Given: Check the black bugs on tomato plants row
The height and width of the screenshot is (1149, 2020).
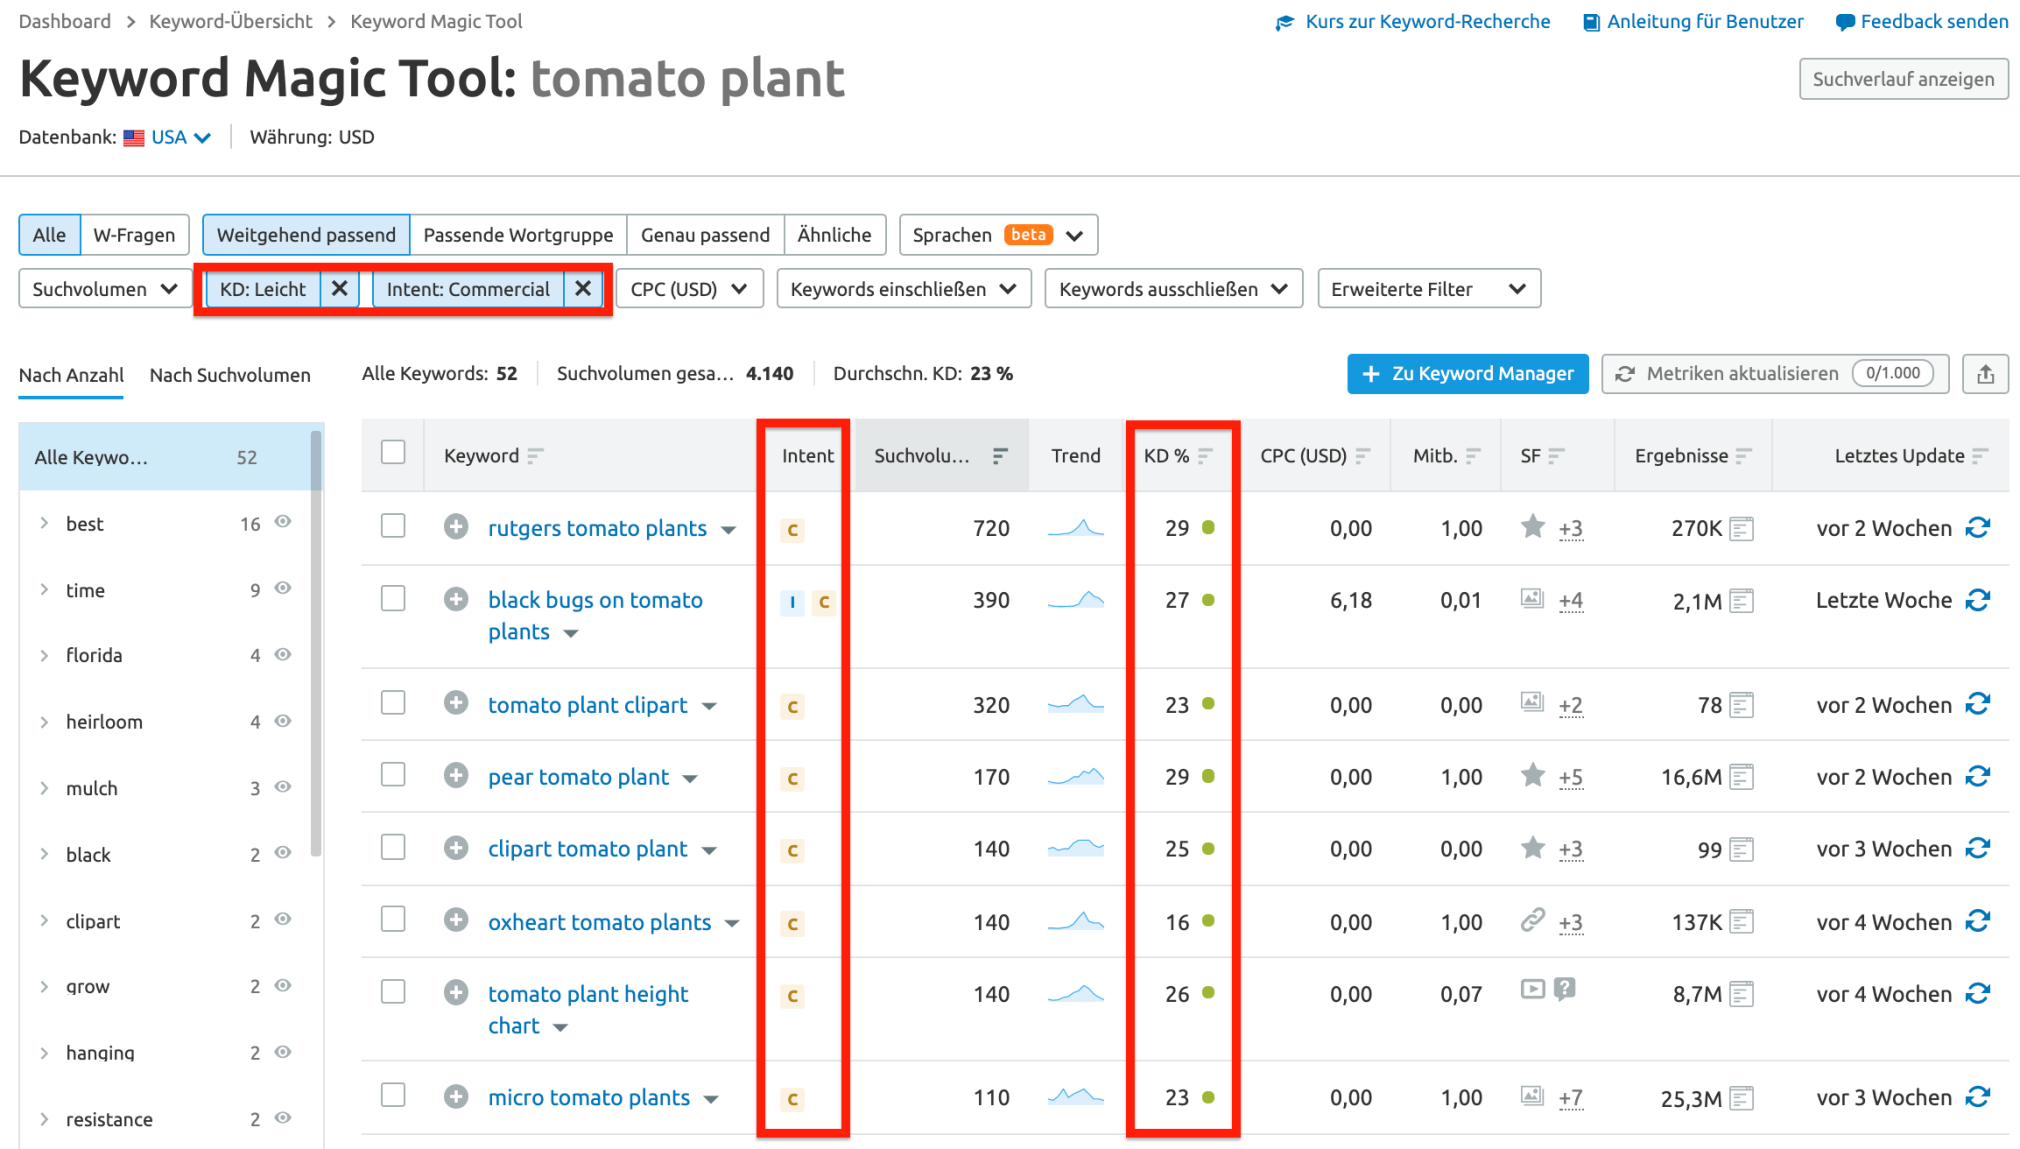Looking at the screenshot, I should [x=393, y=598].
